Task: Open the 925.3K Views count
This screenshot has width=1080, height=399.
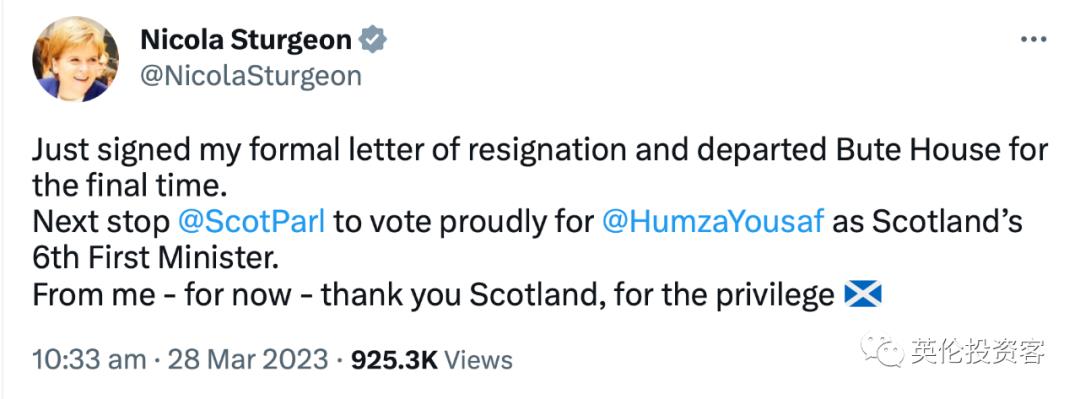Action: pos(432,360)
